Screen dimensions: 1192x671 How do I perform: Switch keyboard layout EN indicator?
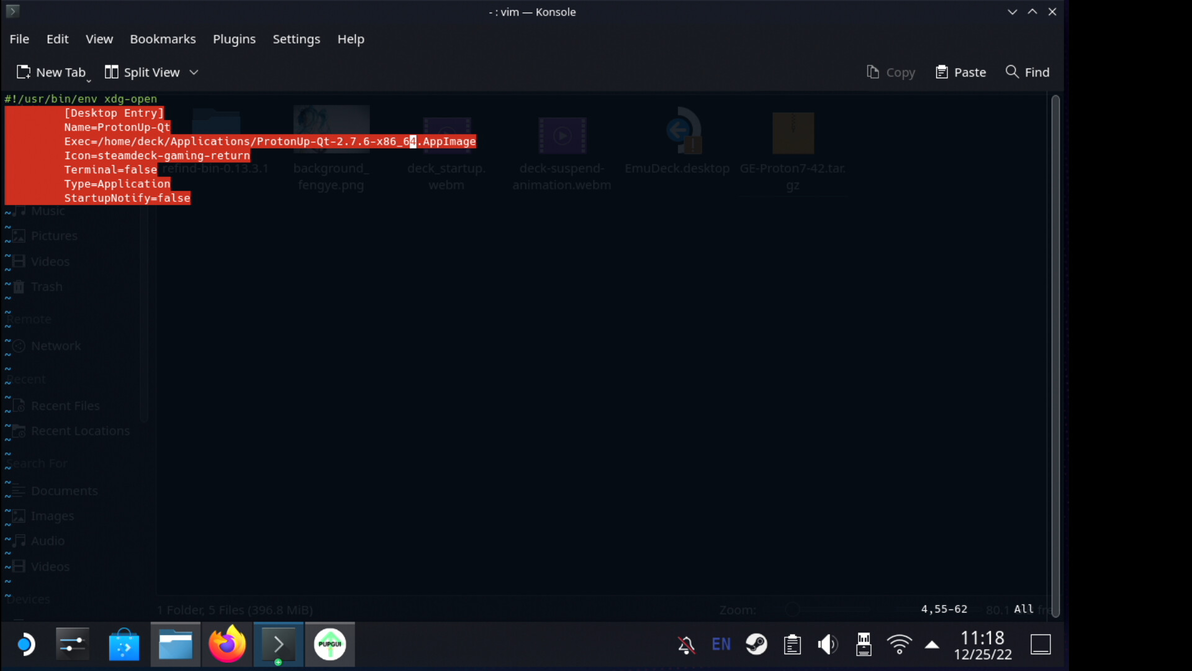pos(721,644)
